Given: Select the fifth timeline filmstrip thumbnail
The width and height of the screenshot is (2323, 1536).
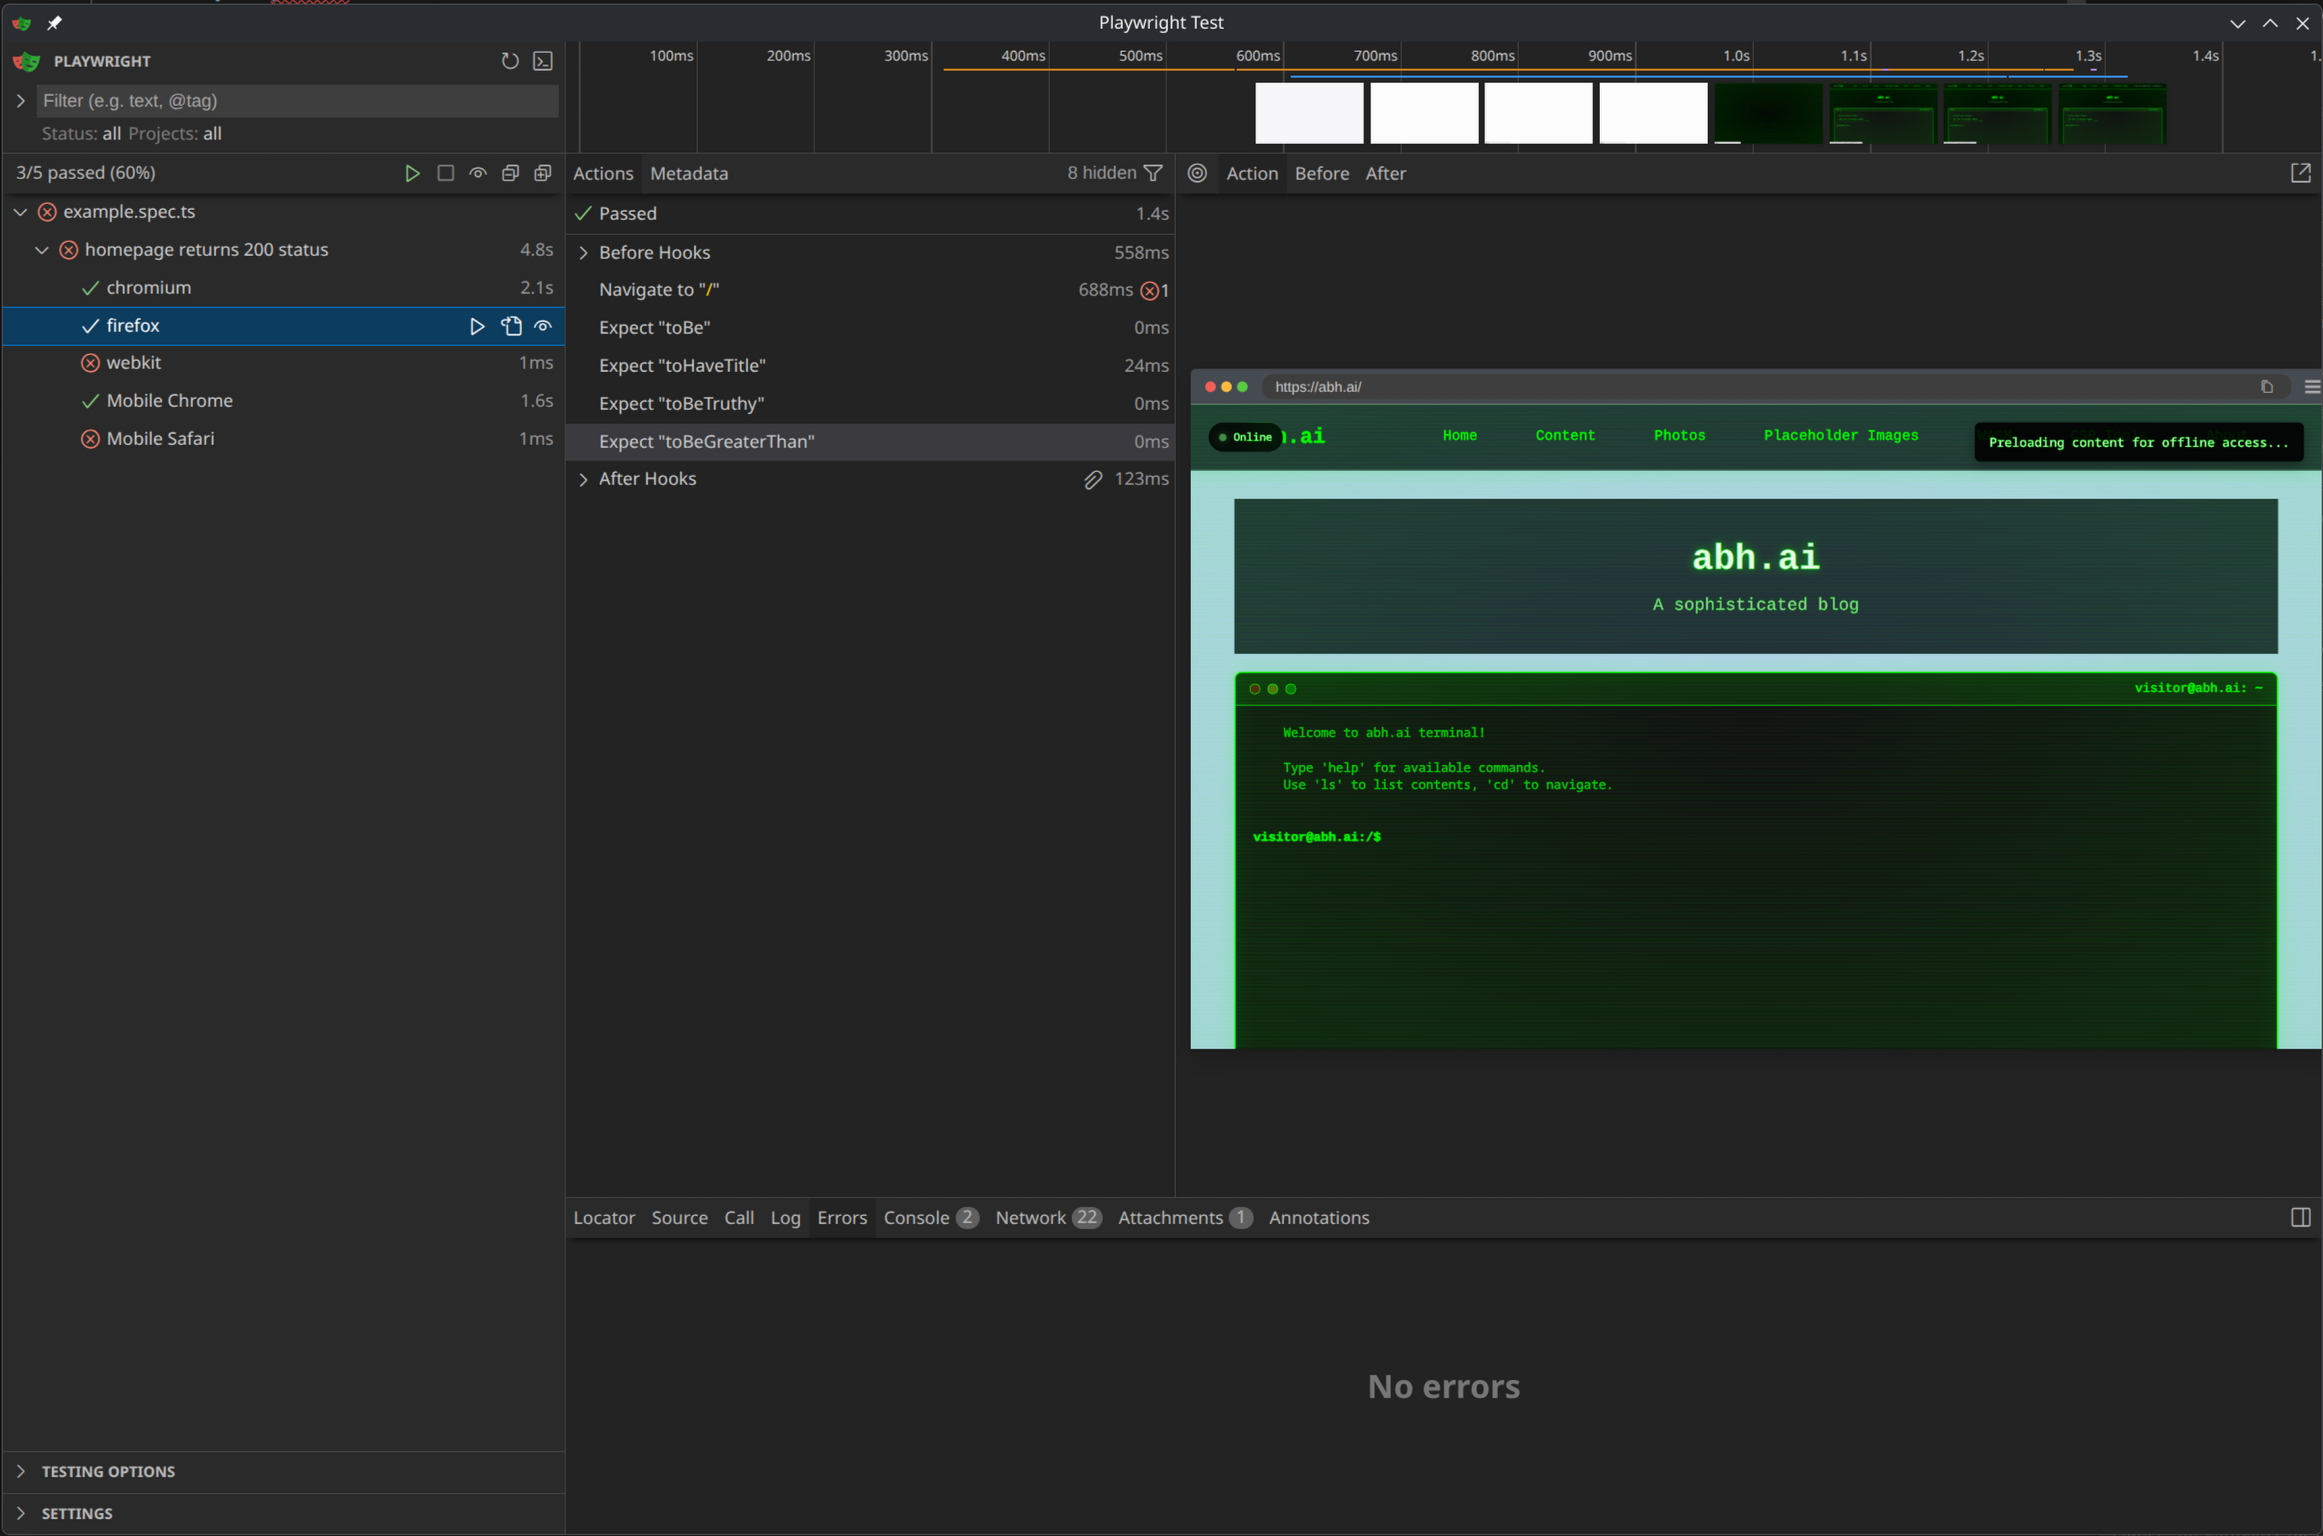Looking at the screenshot, I should pos(1767,113).
